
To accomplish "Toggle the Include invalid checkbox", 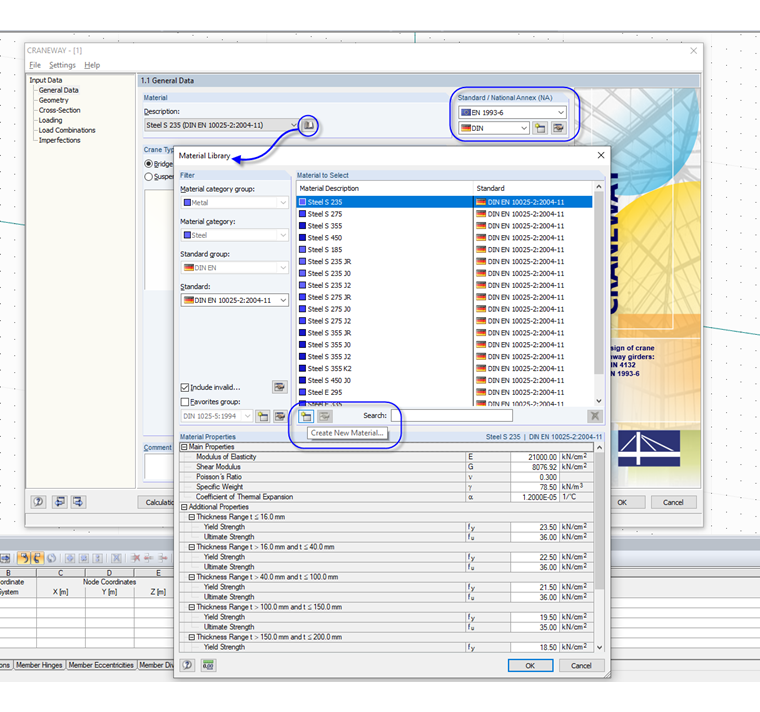I will [185, 387].
